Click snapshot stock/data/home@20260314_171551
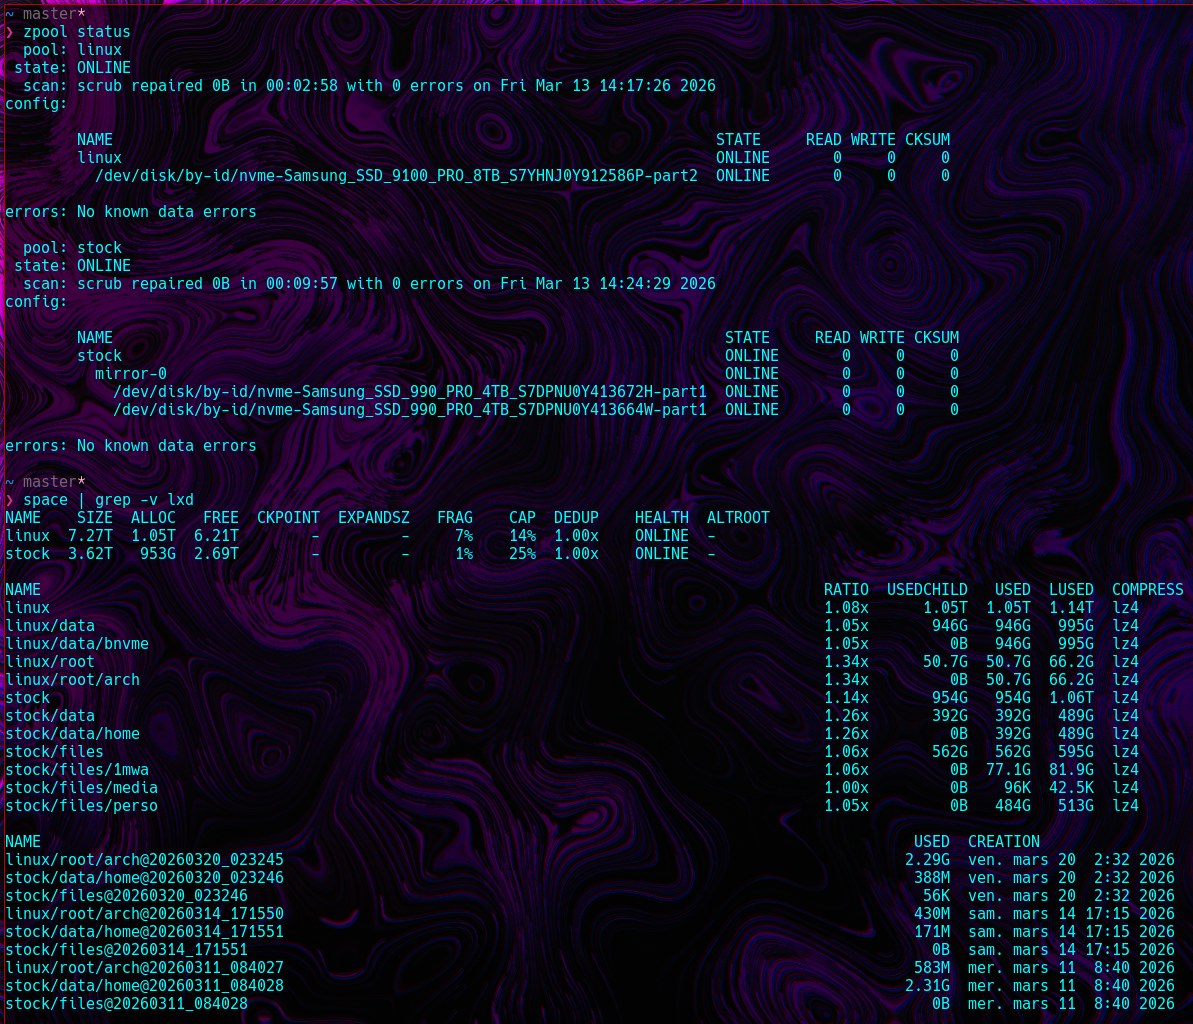Screen dimensions: 1193x1024 pos(145,932)
